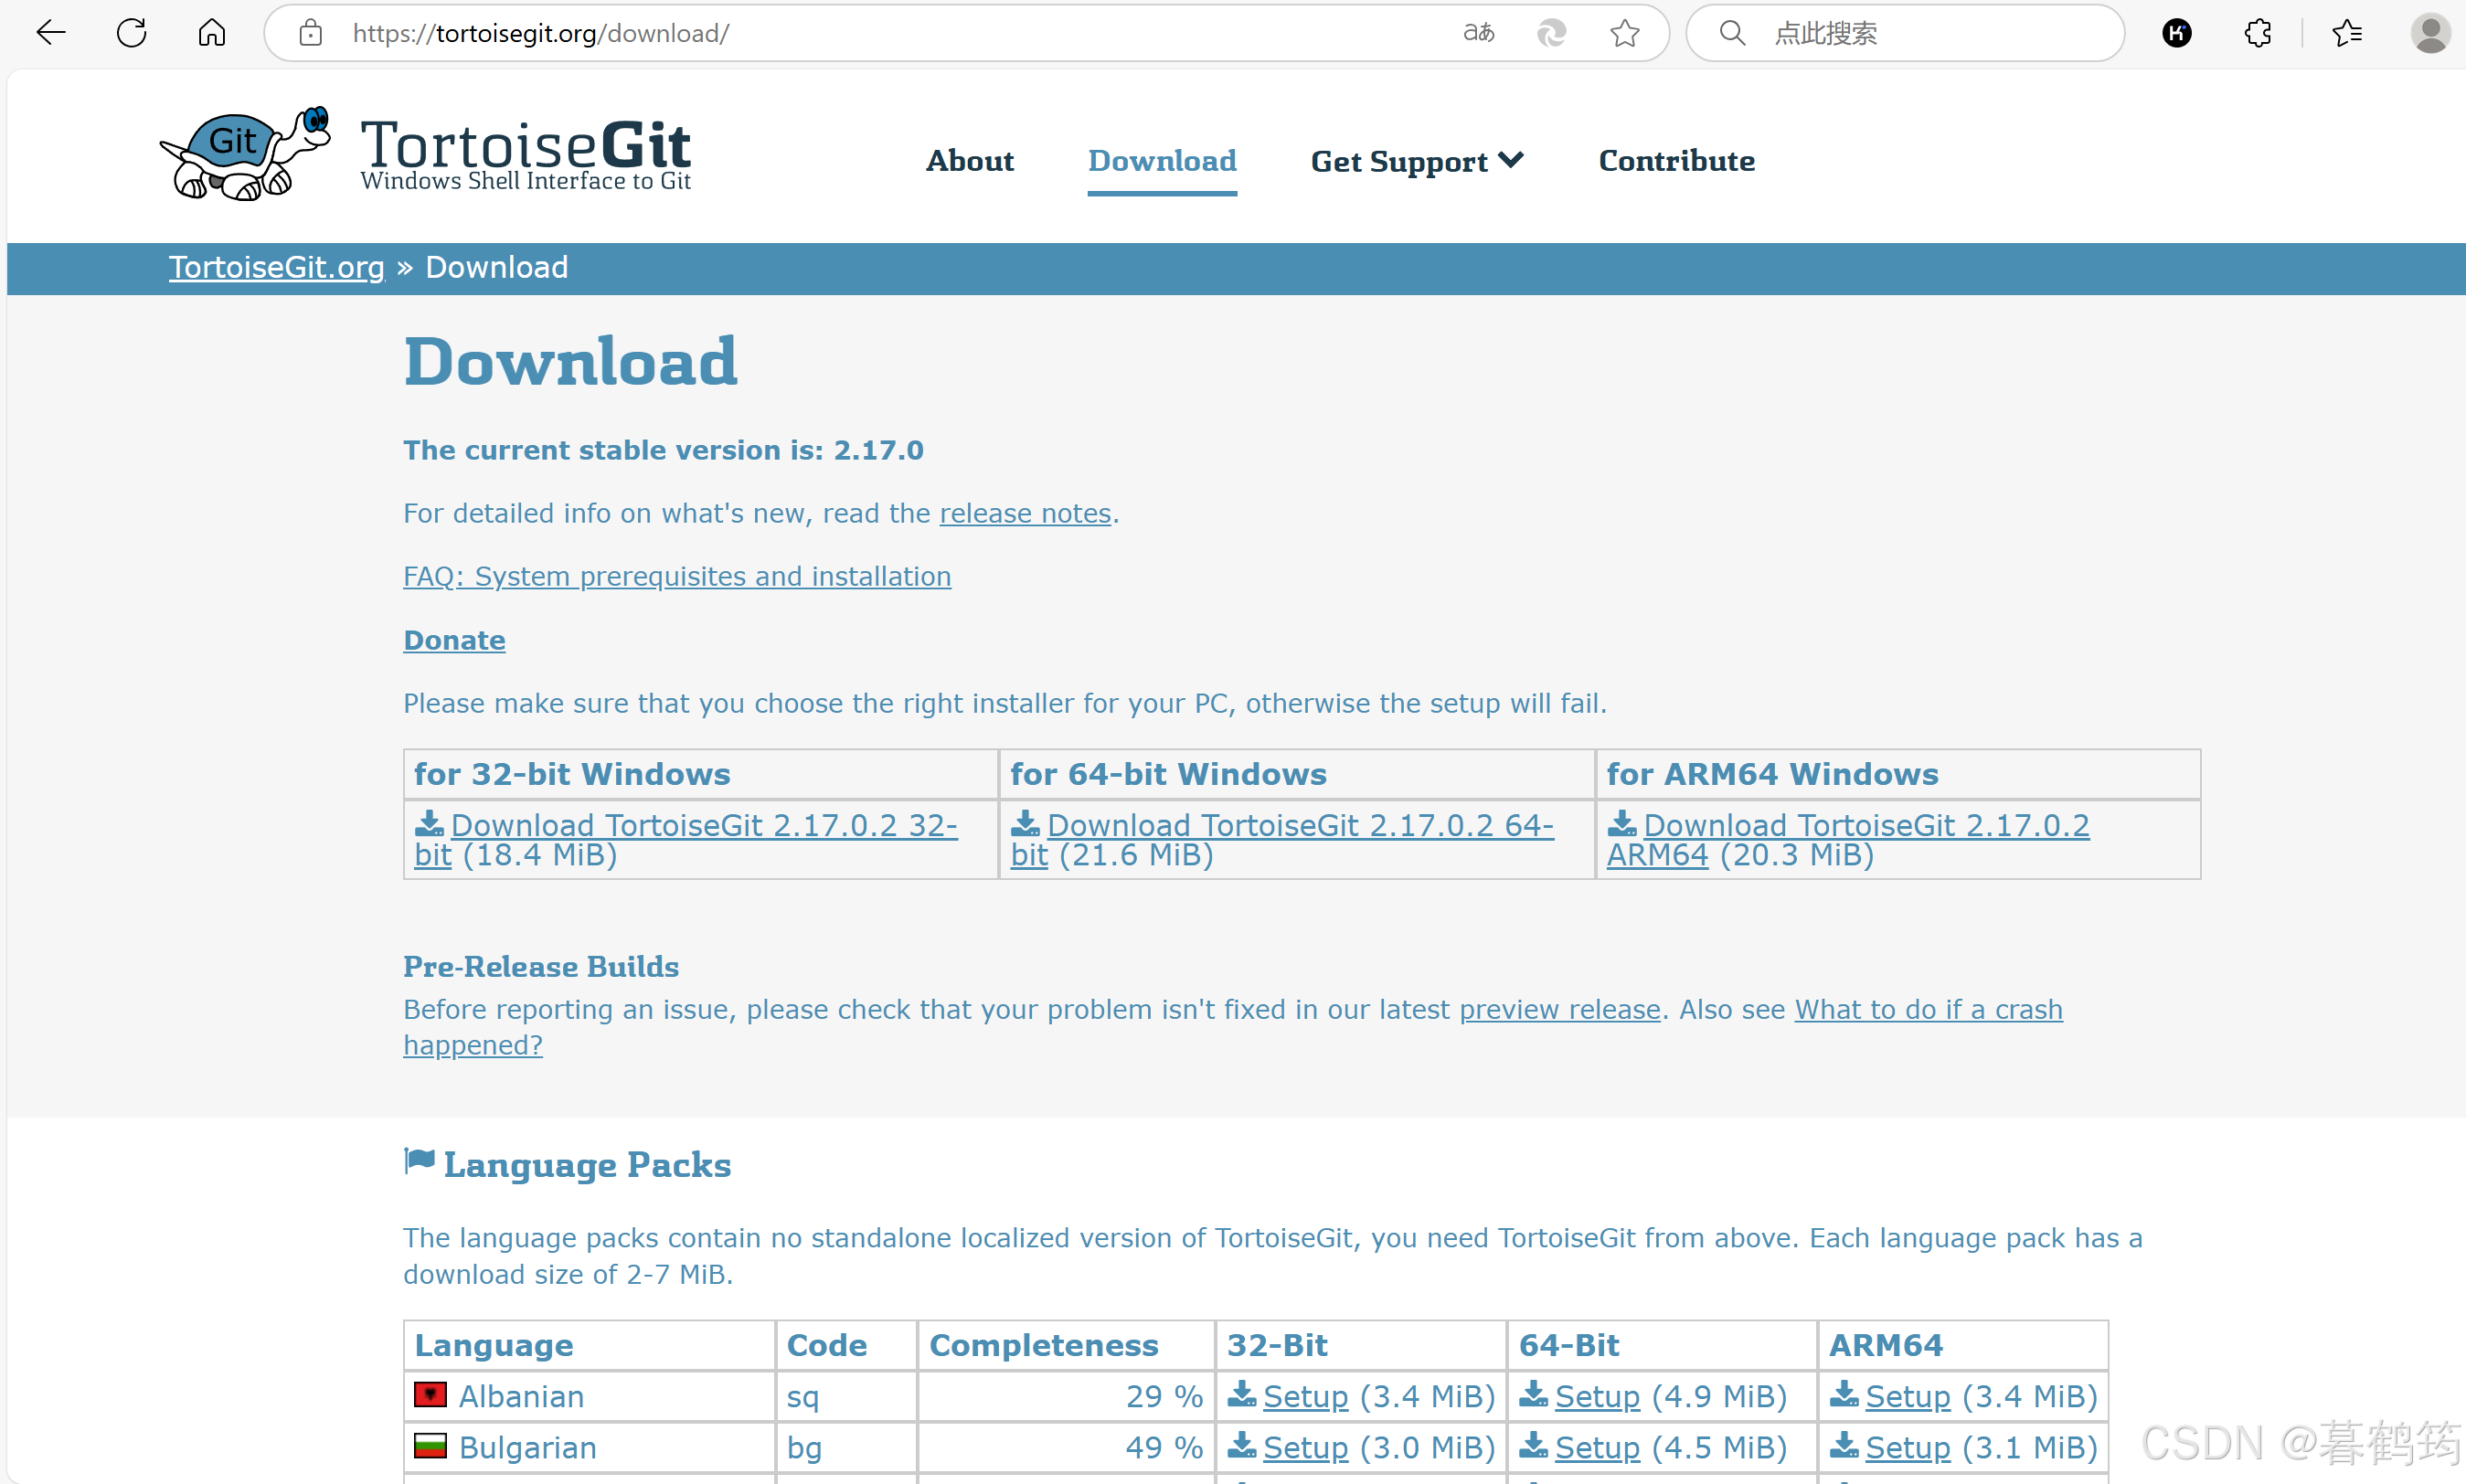2466x1484 pixels.
Task: Open the read-aloud/translate icon in address bar
Action: [1478, 33]
